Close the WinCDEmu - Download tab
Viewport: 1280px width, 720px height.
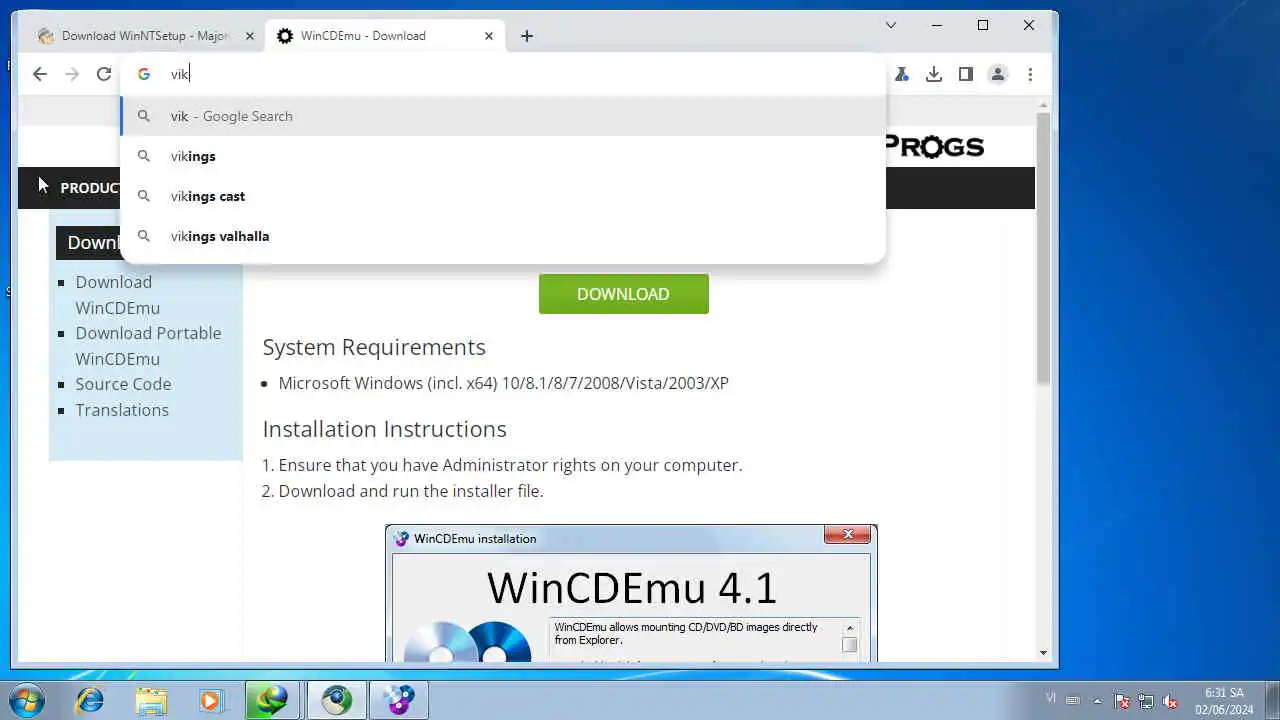click(x=489, y=36)
